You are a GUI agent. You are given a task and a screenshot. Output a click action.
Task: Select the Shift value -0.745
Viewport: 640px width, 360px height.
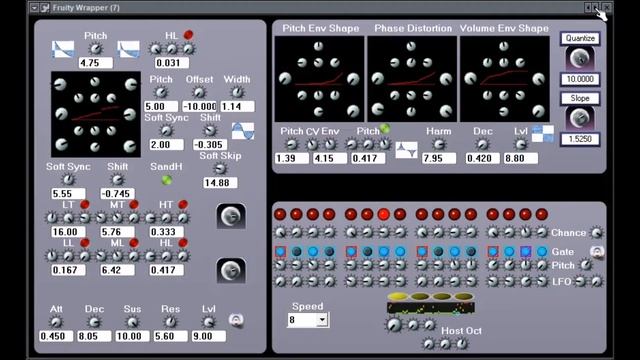tap(117, 193)
